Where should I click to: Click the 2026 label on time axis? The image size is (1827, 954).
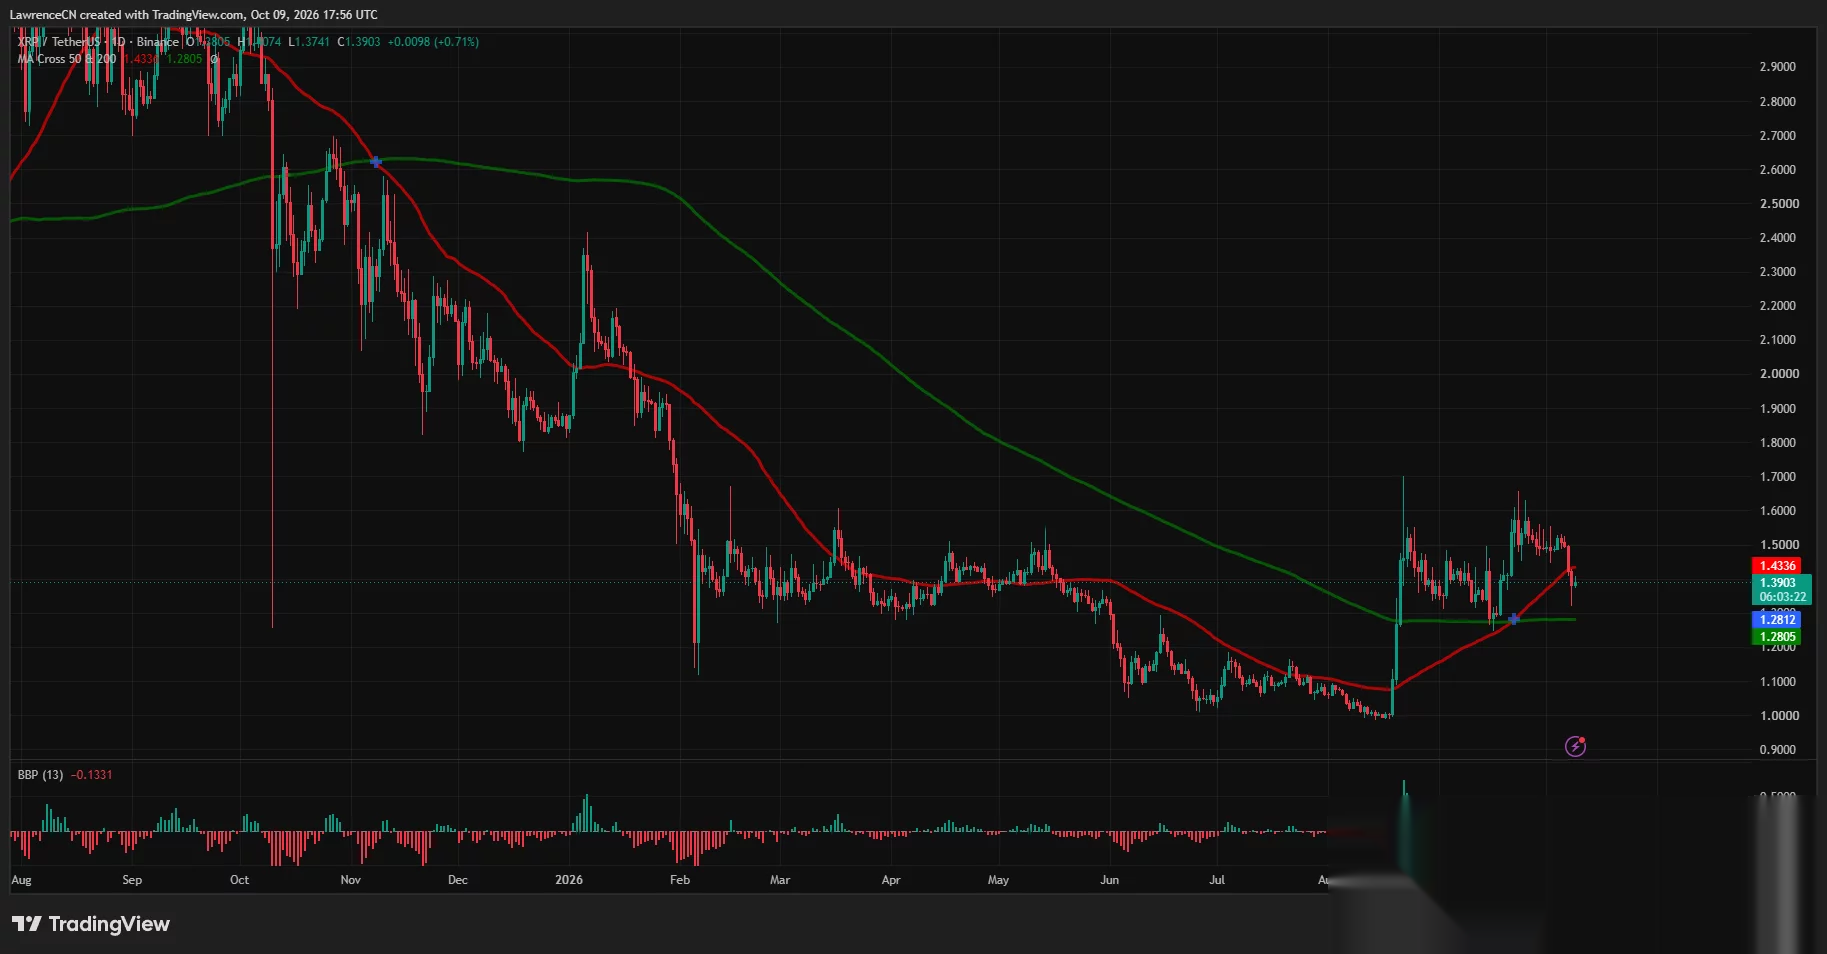pos(568,880)
